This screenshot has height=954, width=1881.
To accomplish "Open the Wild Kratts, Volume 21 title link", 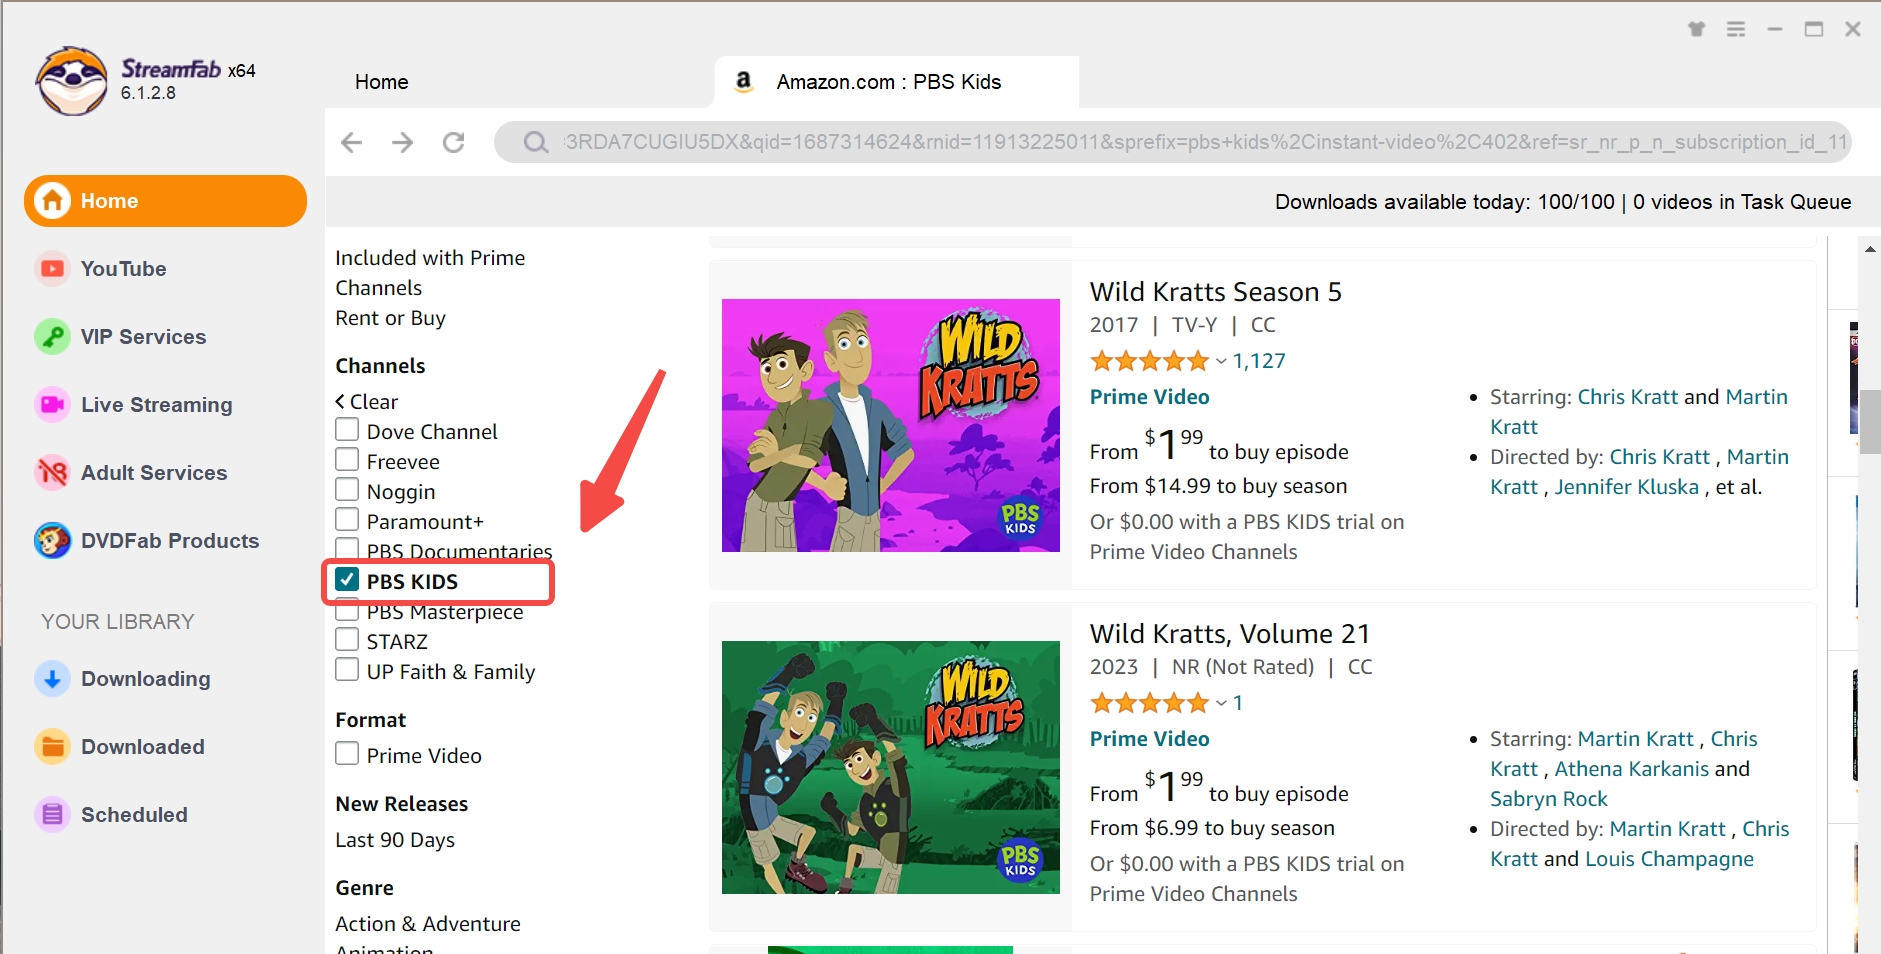I will 1229,634.
